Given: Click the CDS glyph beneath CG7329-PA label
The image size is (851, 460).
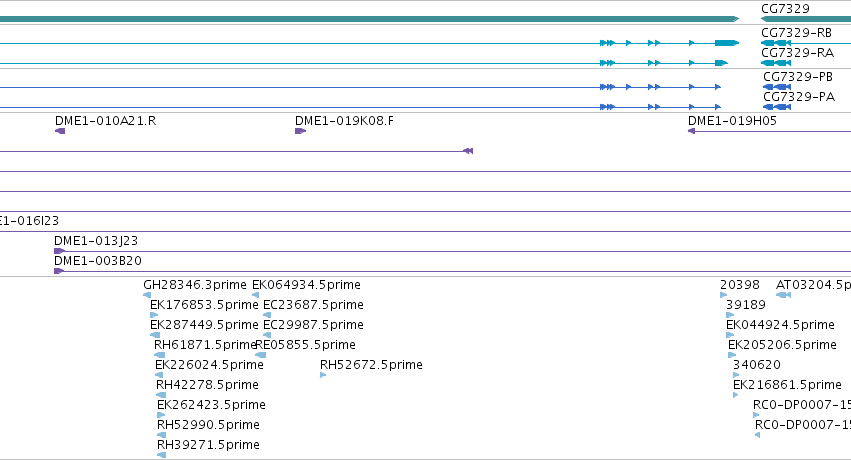Looking at the screenshot, I should pyautogui.click(x=777, y=107).
